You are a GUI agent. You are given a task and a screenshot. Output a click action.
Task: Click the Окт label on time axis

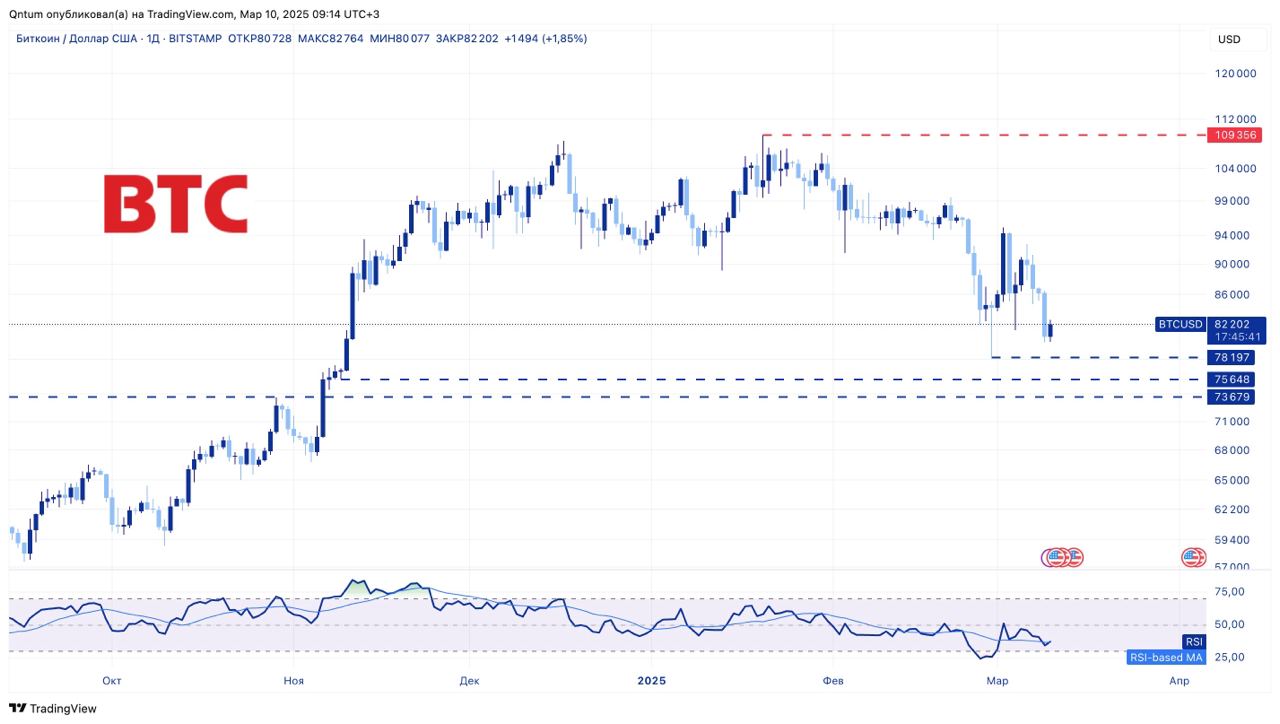pyautogui.click(x=112, y=681)
